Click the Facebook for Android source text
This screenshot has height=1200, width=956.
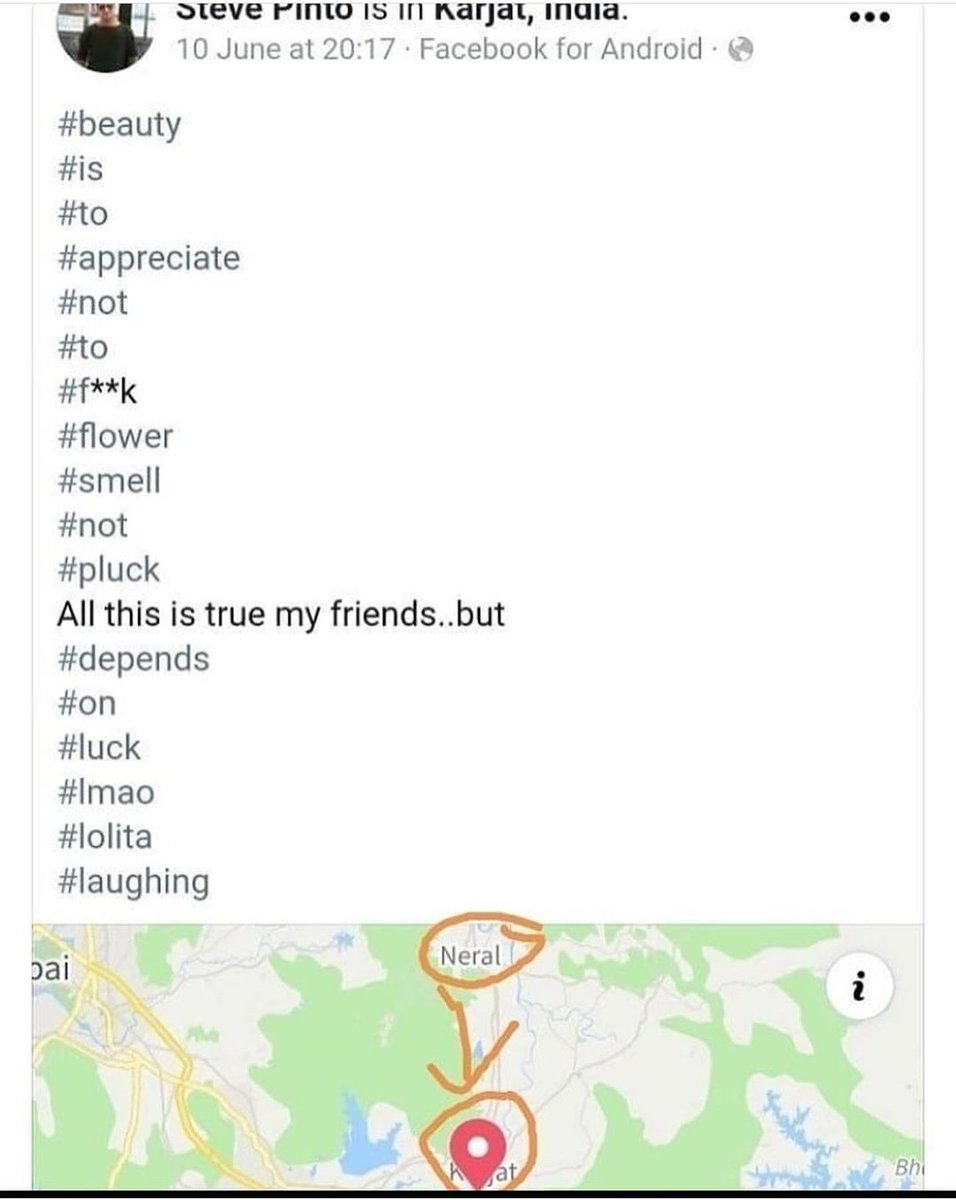(x=561, y=49)
